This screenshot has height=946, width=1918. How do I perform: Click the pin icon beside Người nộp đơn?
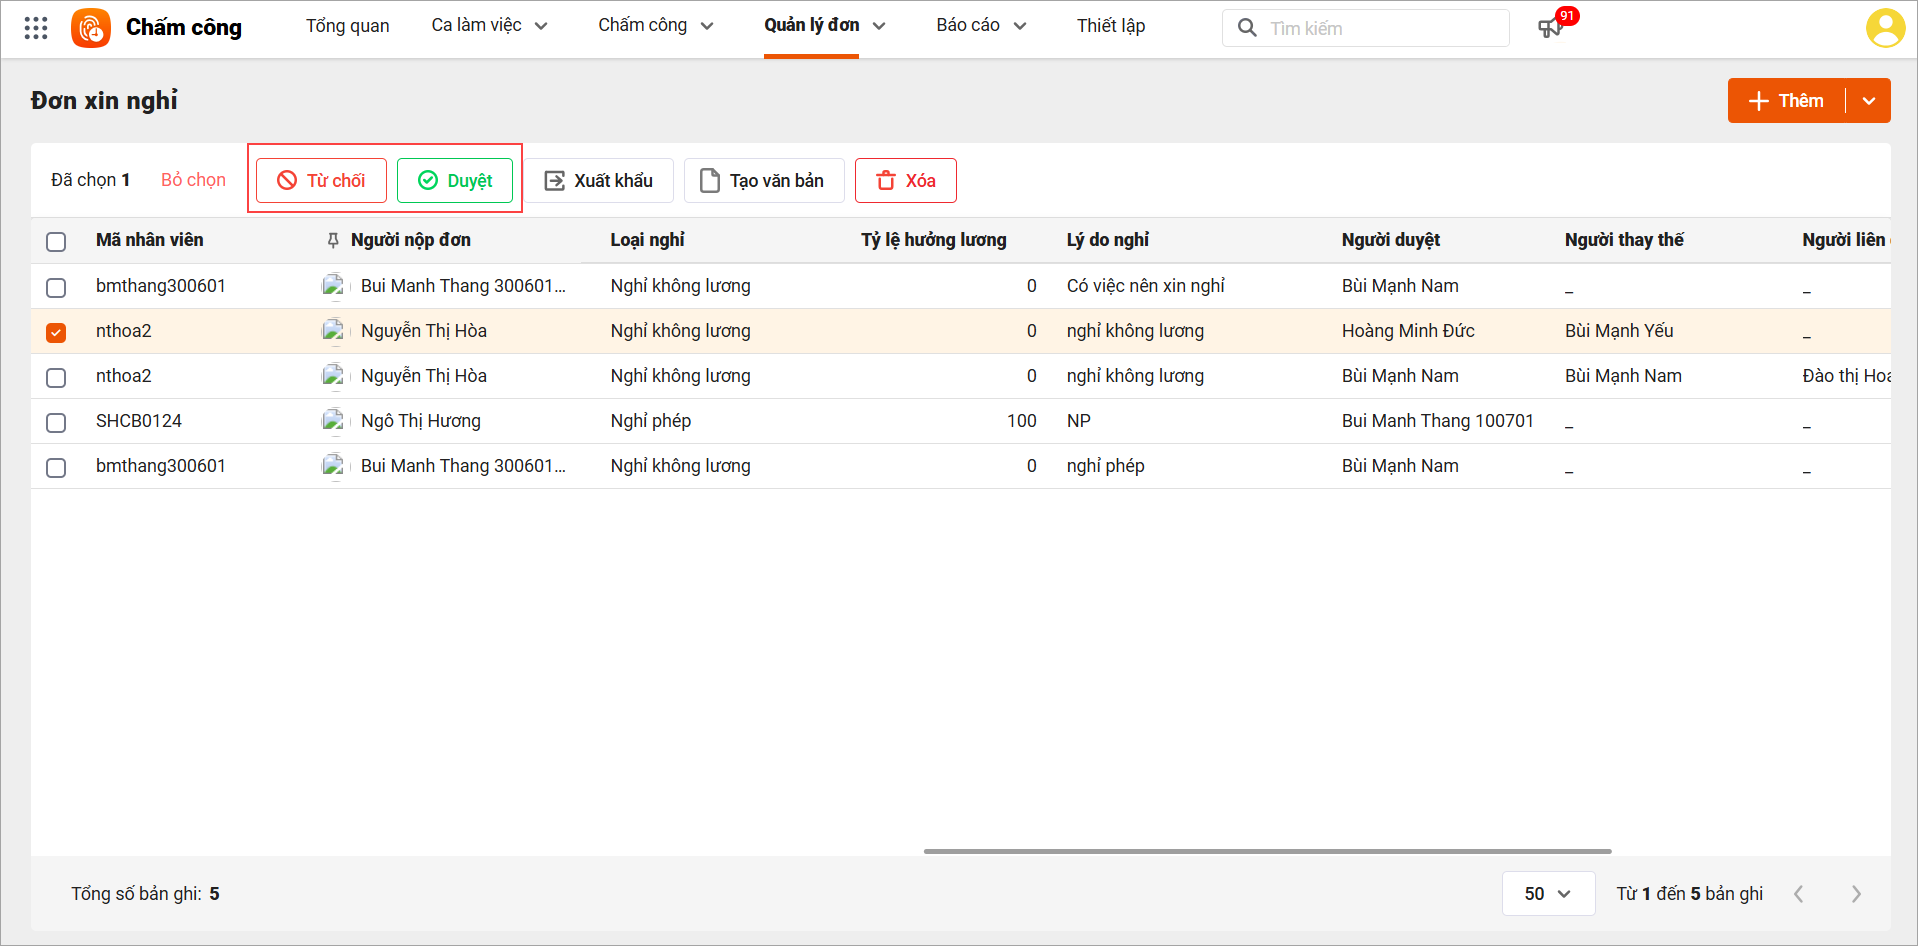point(333,240)
